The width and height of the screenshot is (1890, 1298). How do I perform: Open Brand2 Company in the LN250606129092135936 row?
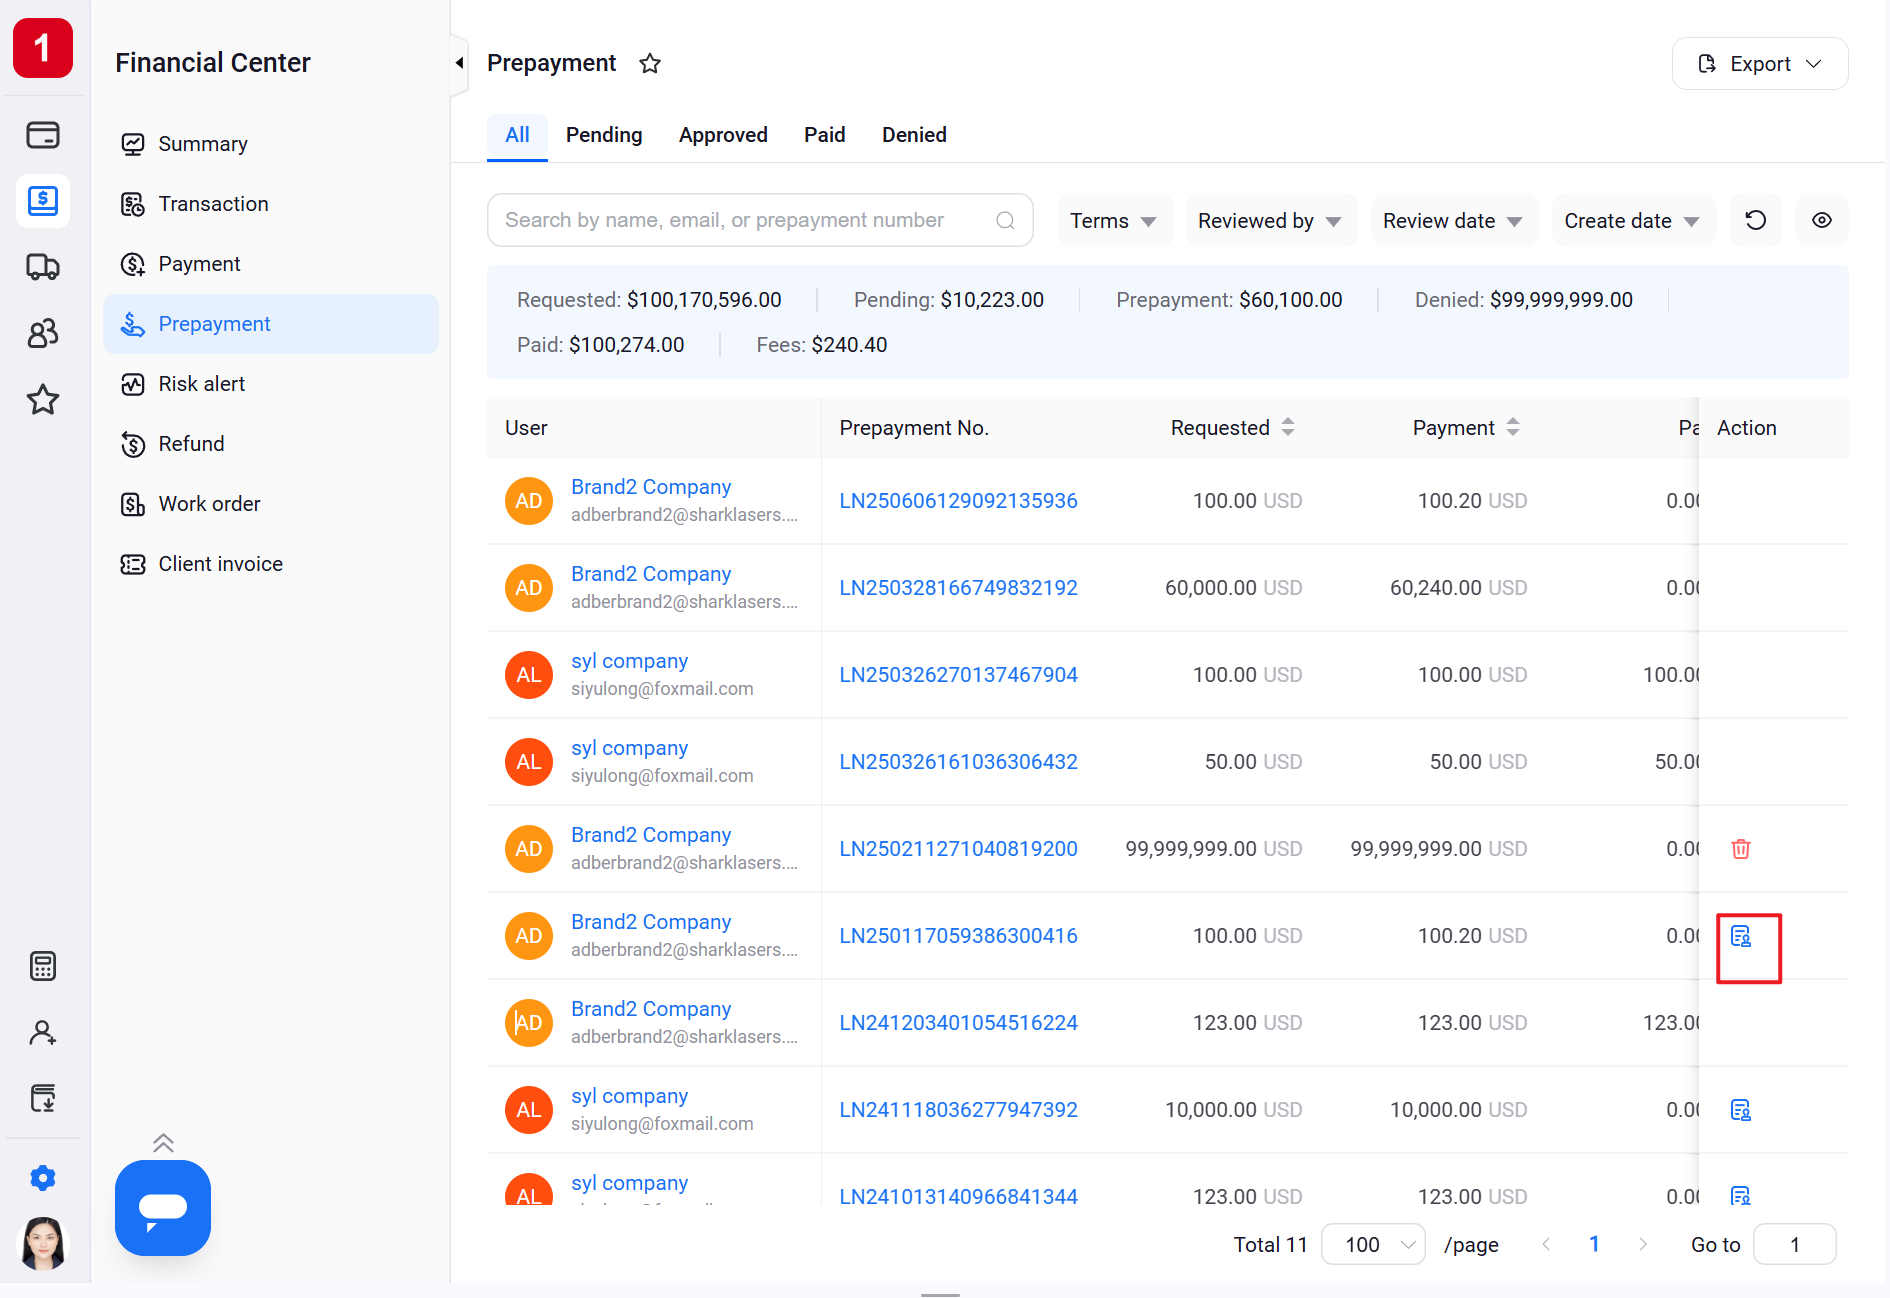pos(651,487)
